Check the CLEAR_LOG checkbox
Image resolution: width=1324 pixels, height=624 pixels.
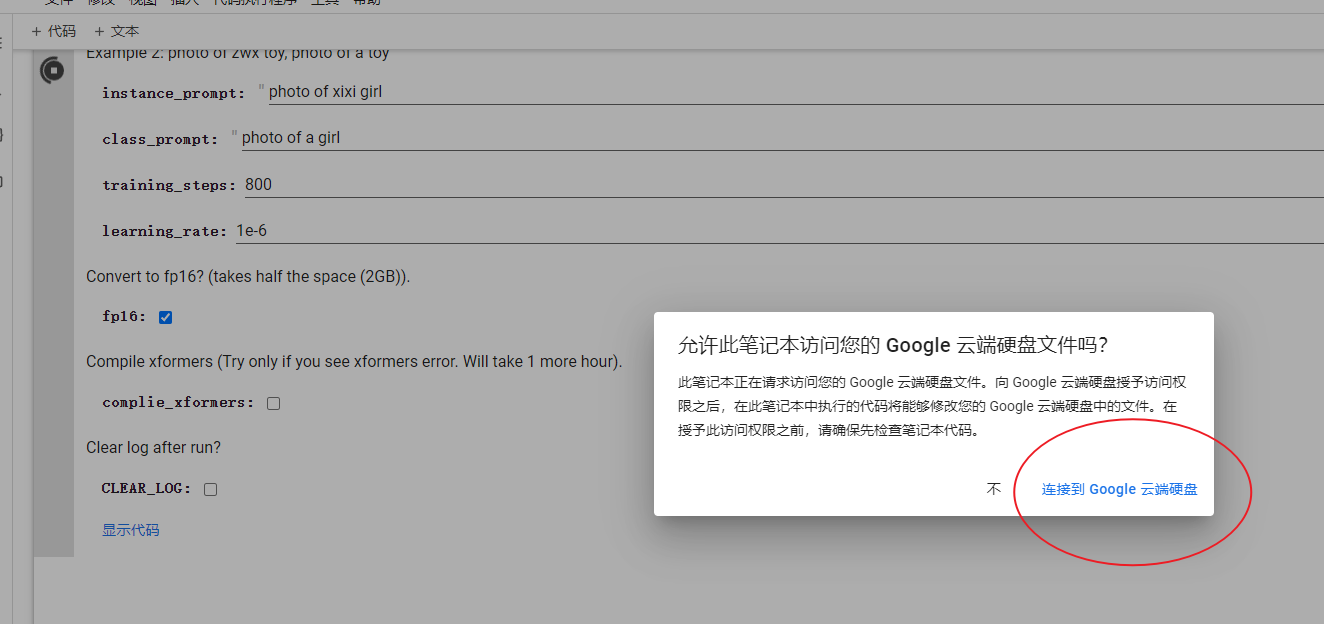[x=210, y=488]
